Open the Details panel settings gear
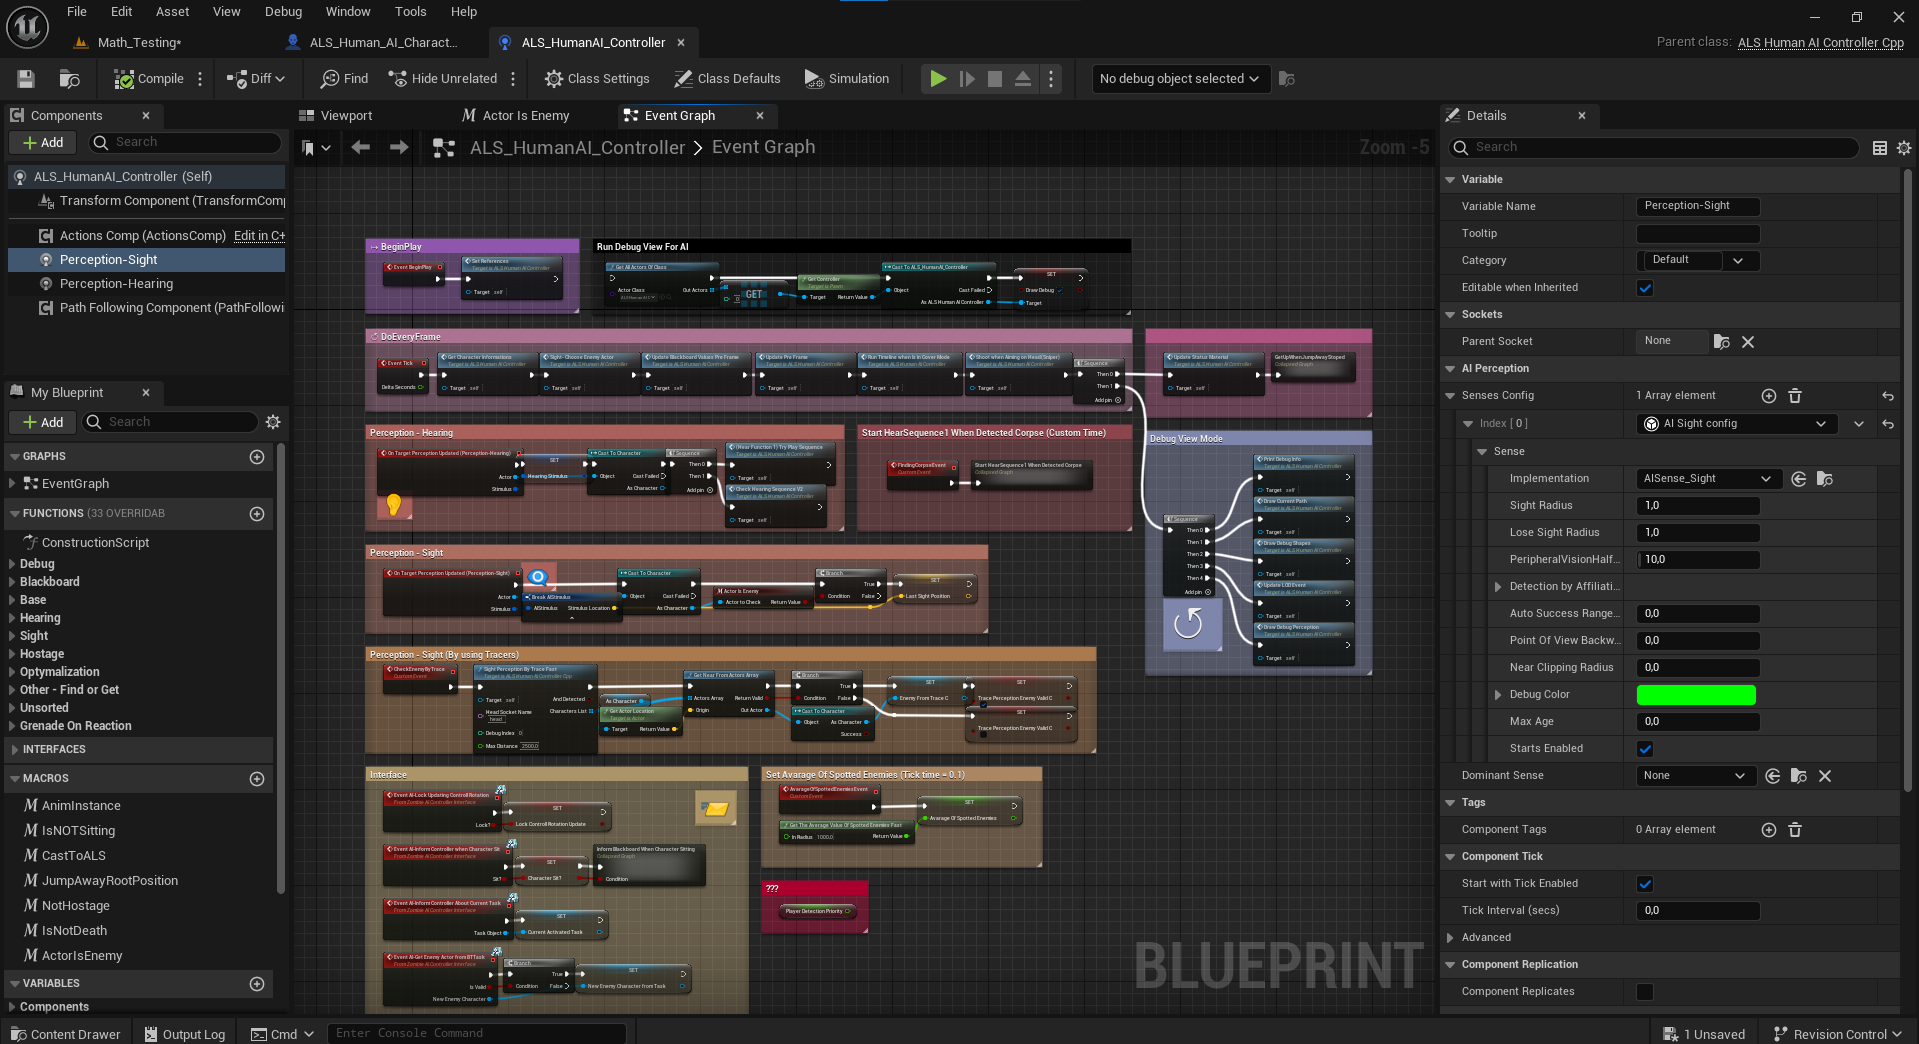 click(1904, 148)
